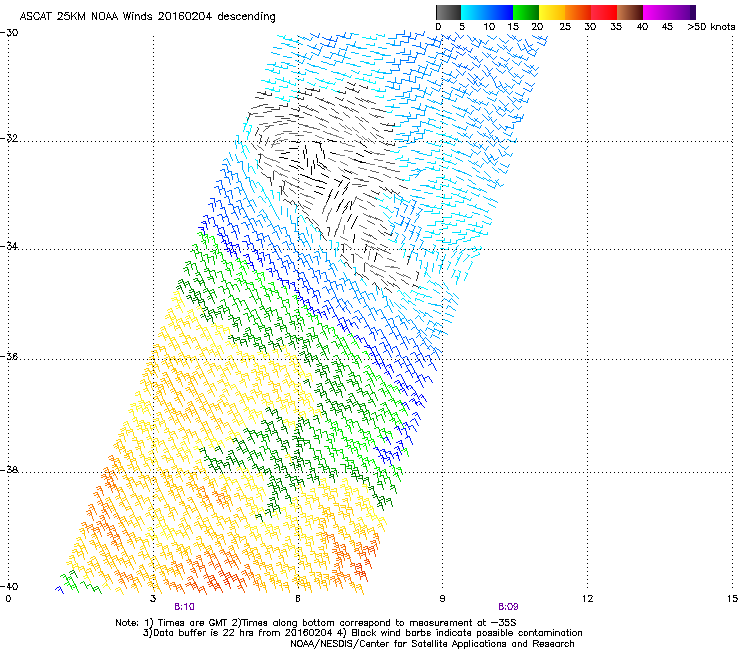Pick the yellow 20-25 knots legend segment
The image size is (740, 650).
coord(552,12)
